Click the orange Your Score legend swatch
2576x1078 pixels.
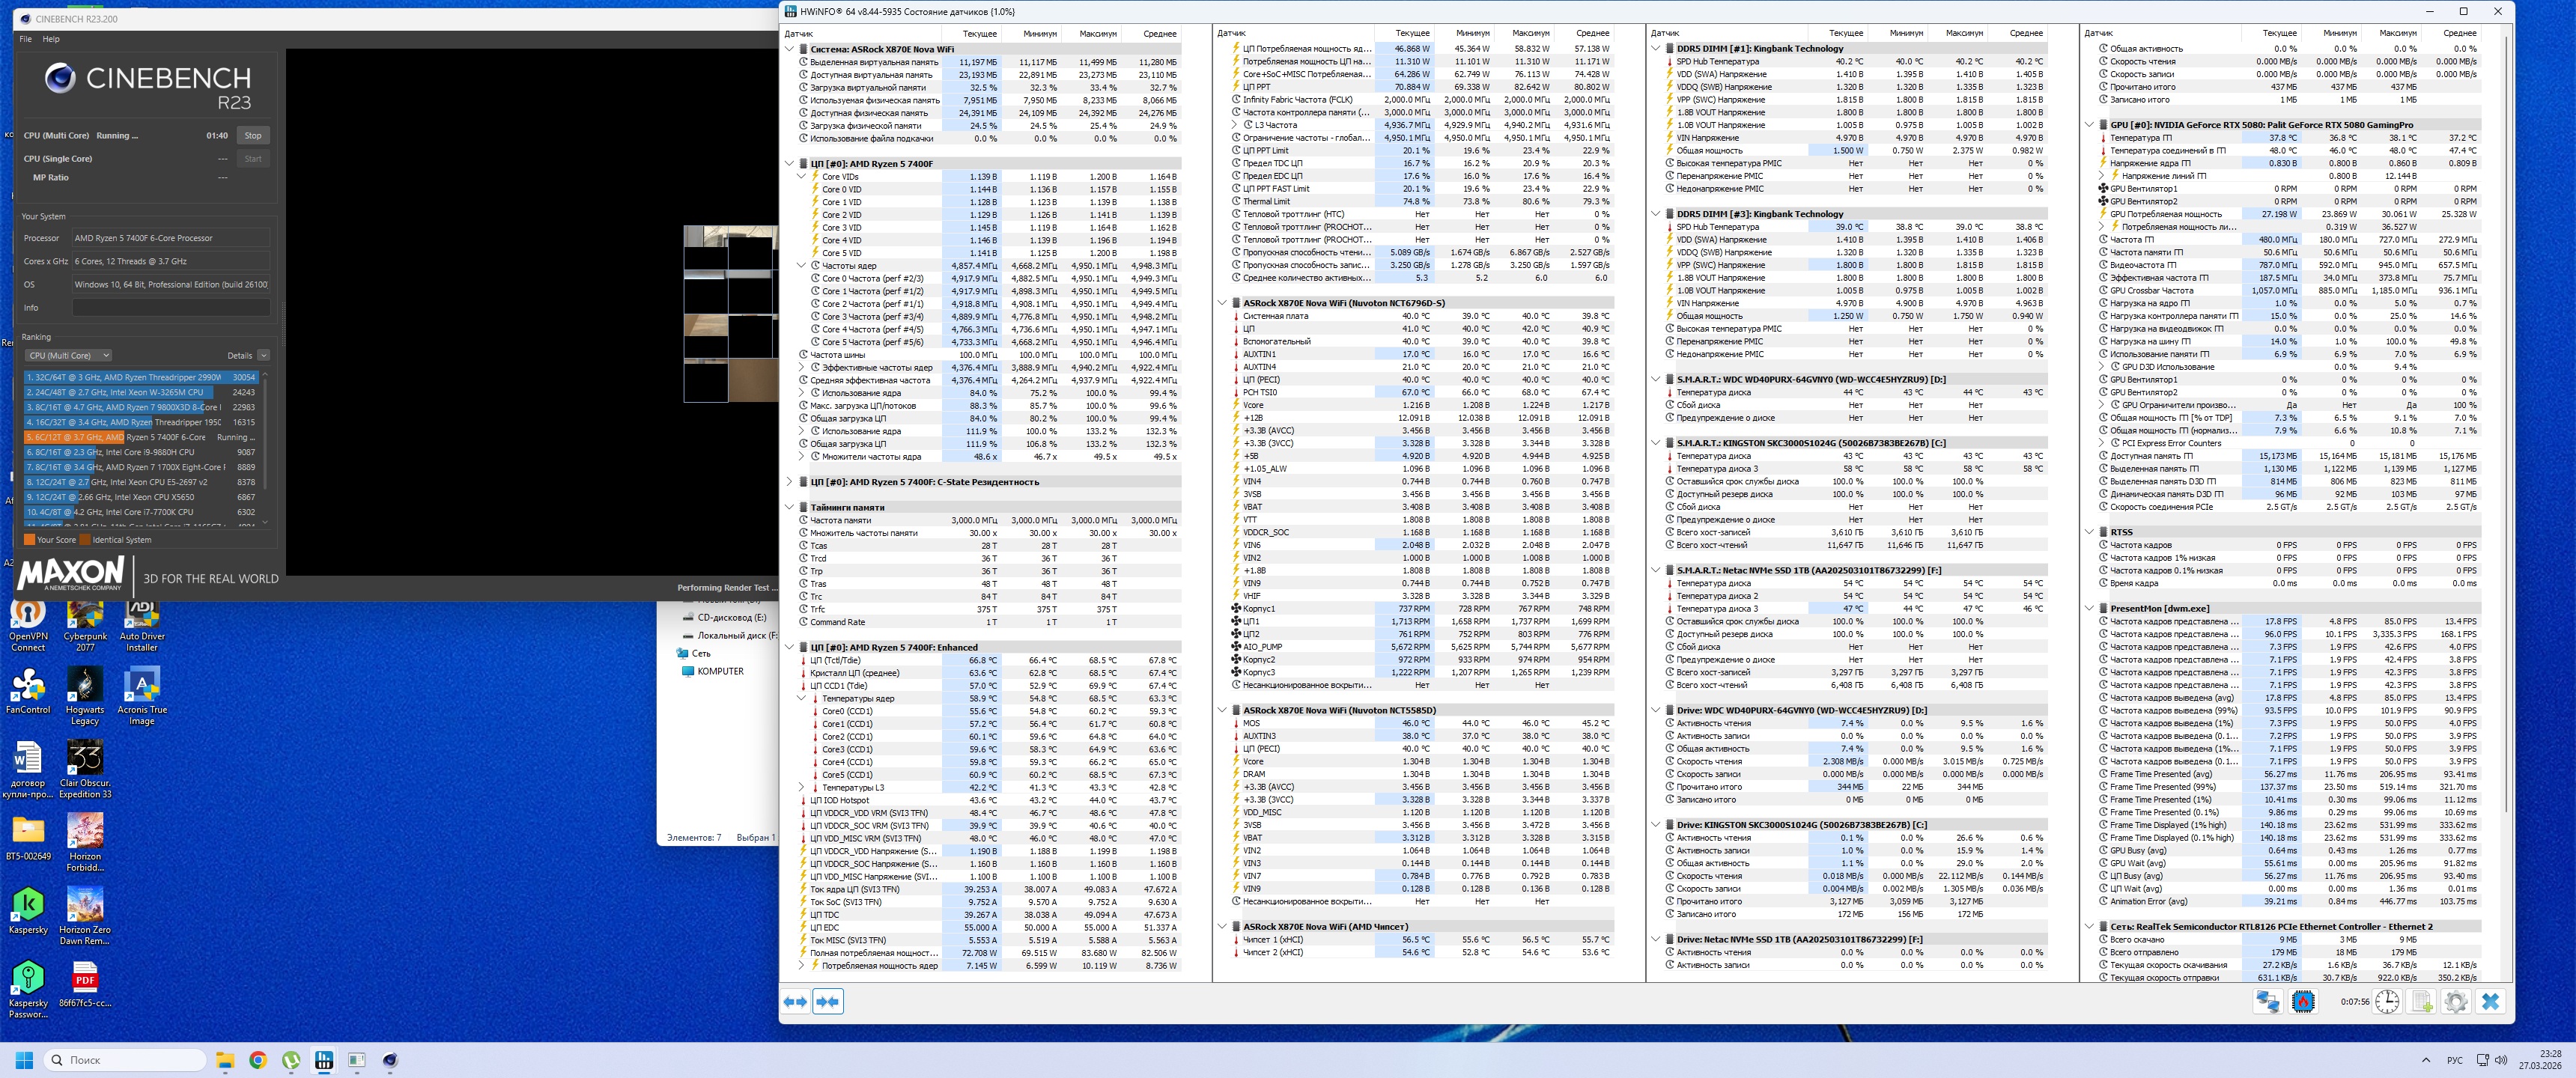pyautogui.click(x=30, y=540)
